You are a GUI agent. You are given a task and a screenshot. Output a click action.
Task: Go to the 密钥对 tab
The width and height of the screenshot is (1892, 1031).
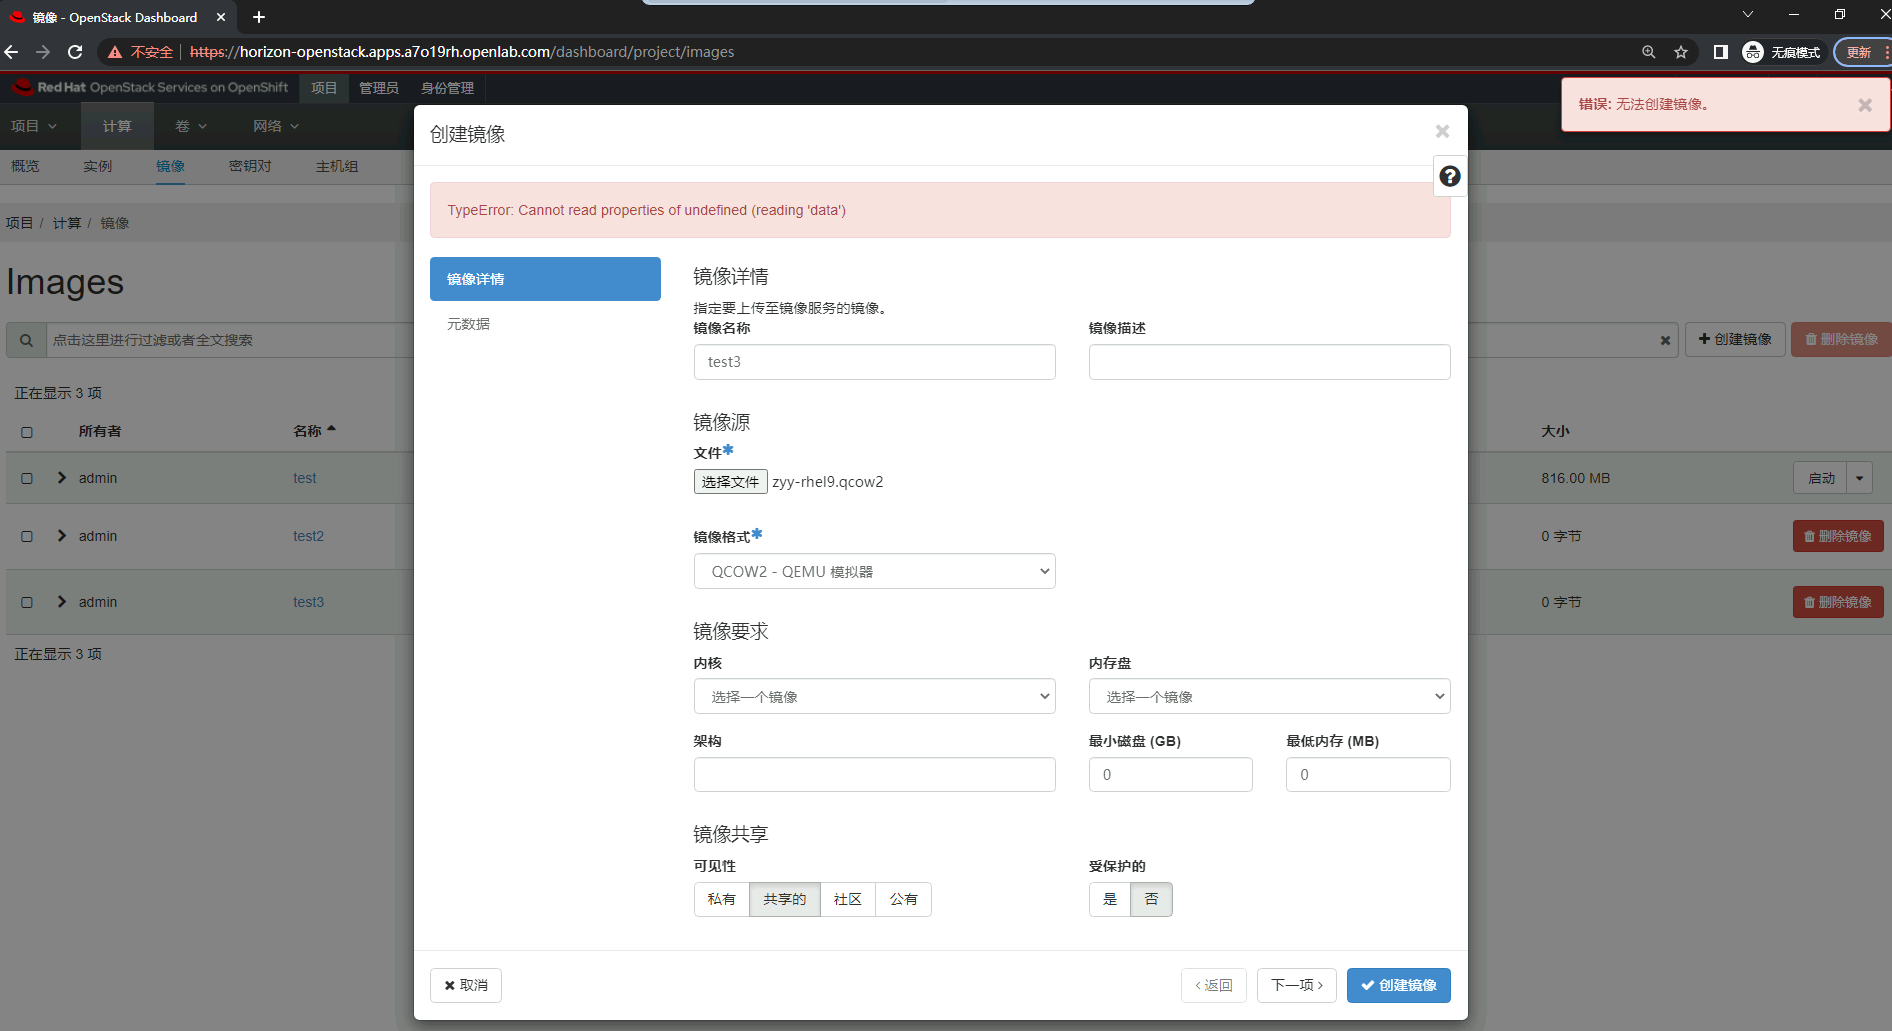[x=250, y=166]
